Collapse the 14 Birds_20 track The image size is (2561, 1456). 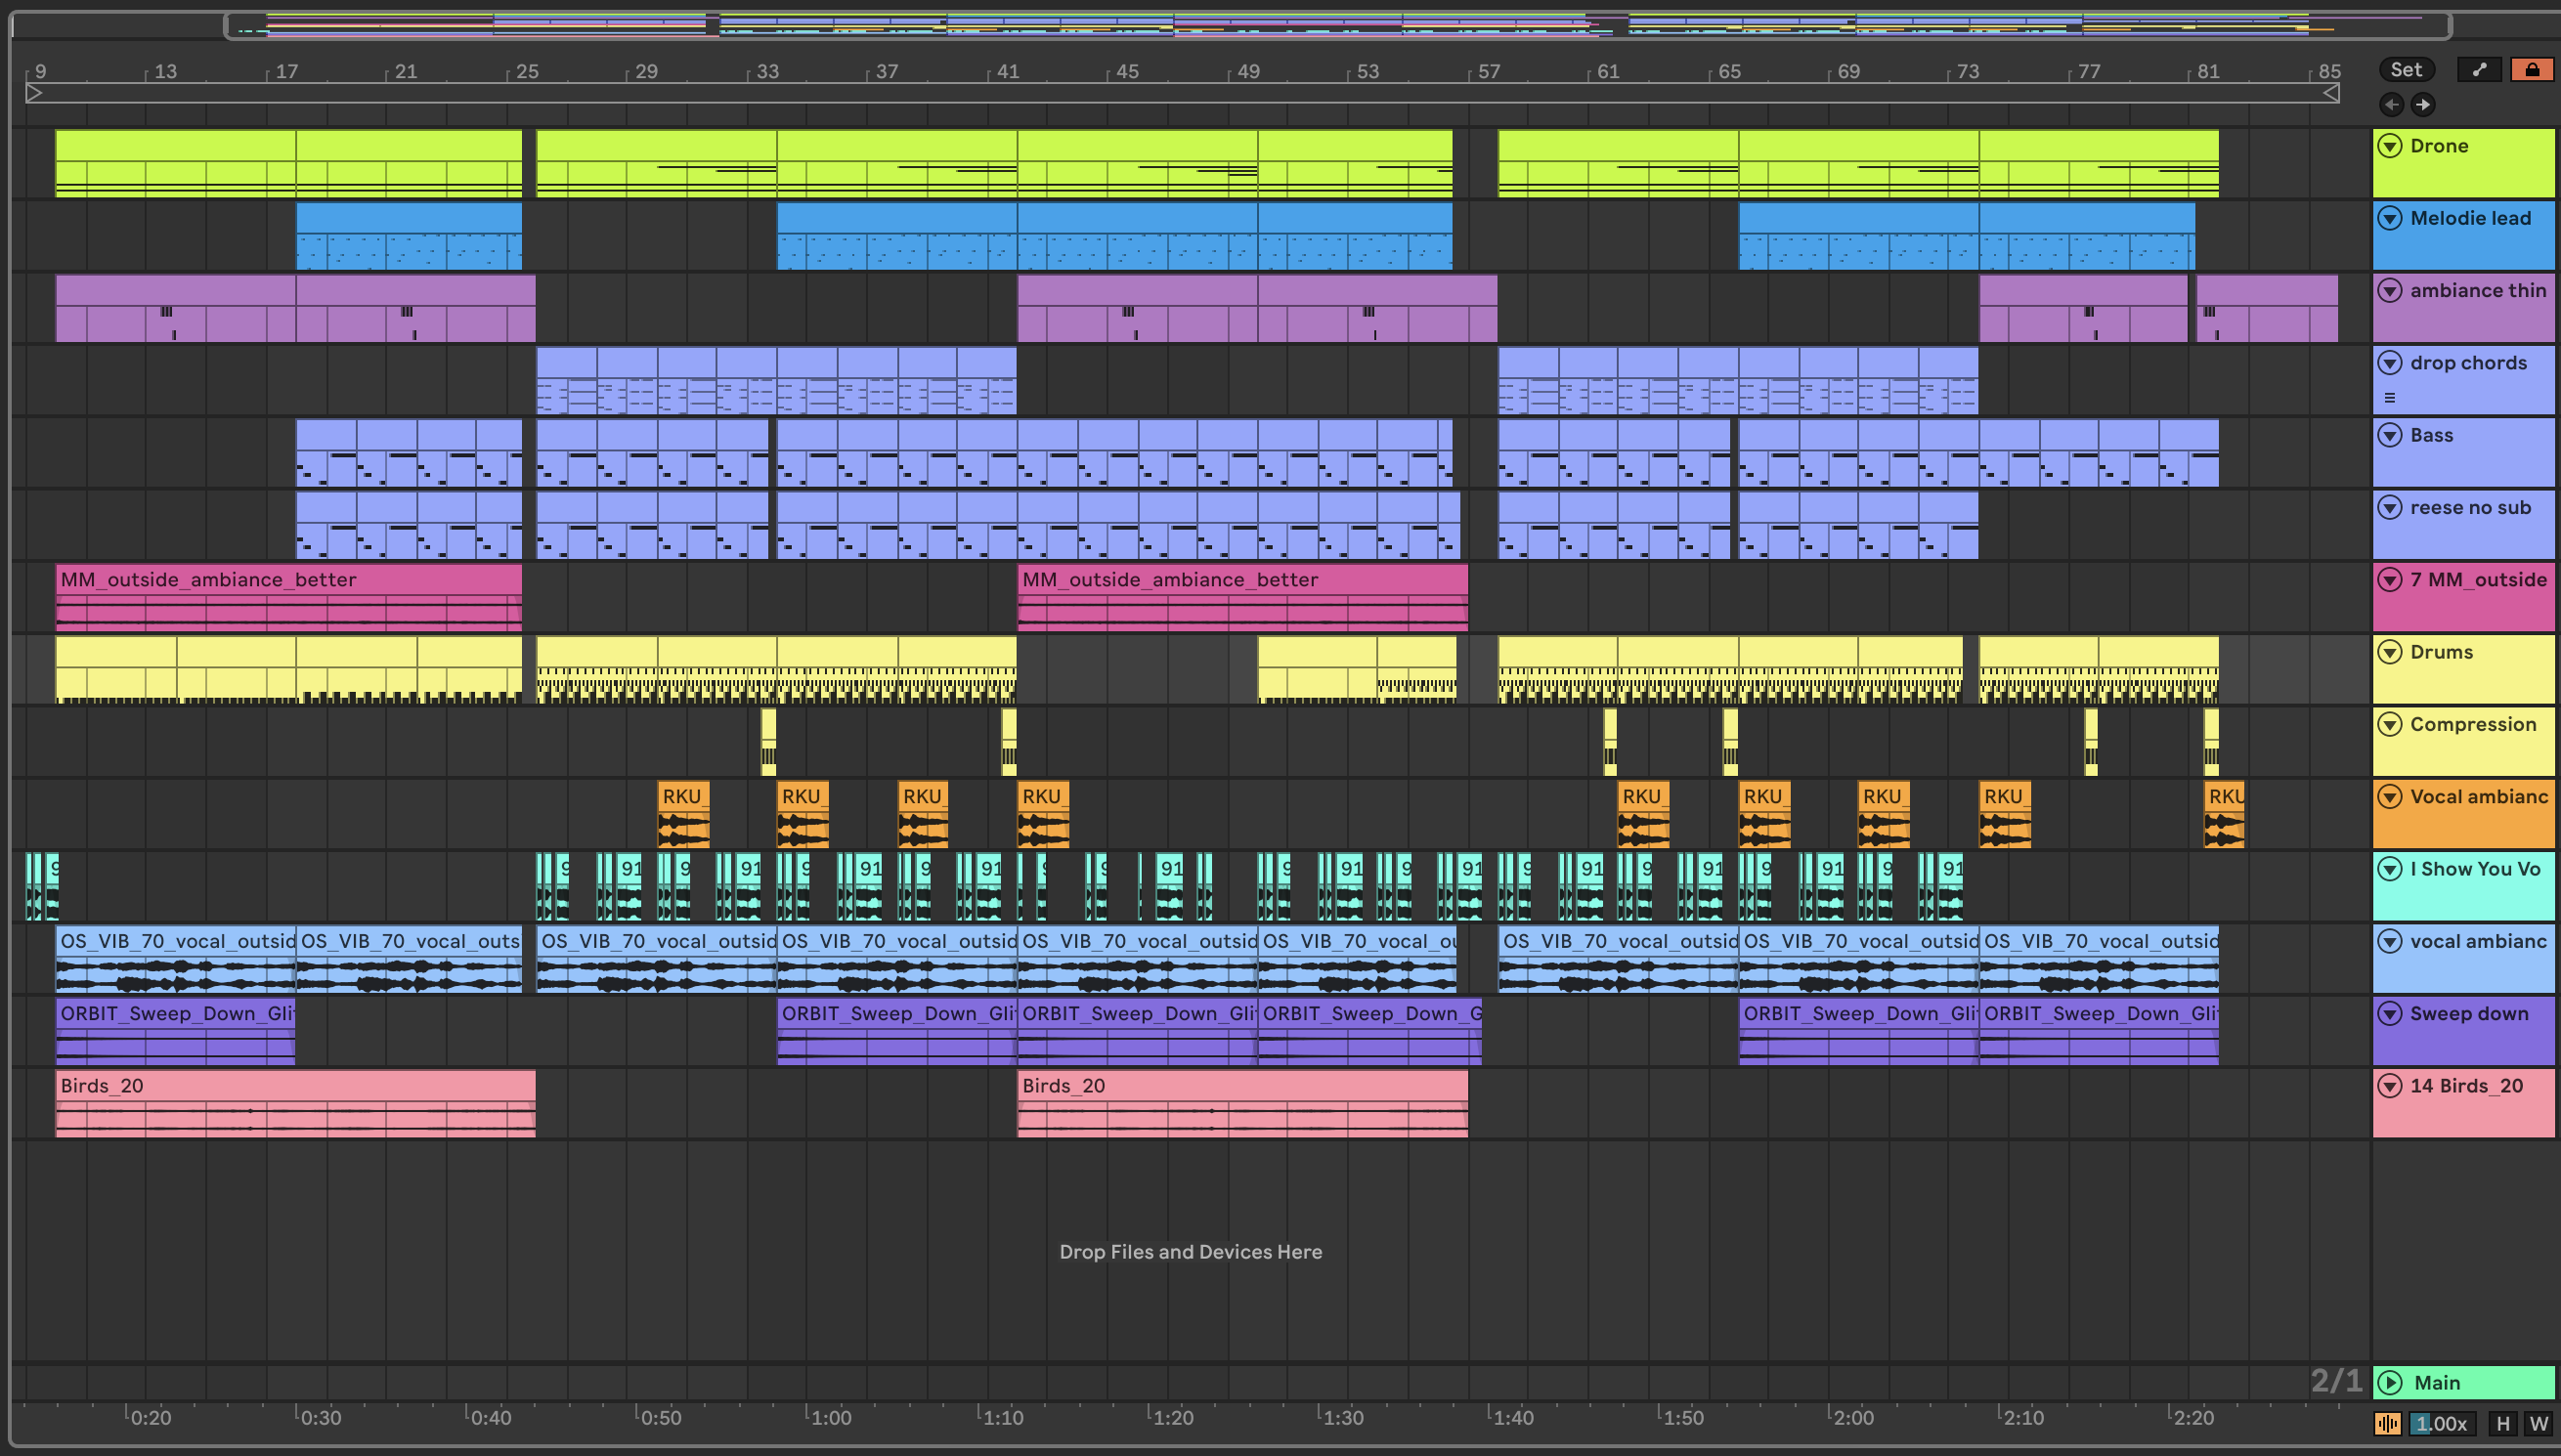click(2390, 1085)
